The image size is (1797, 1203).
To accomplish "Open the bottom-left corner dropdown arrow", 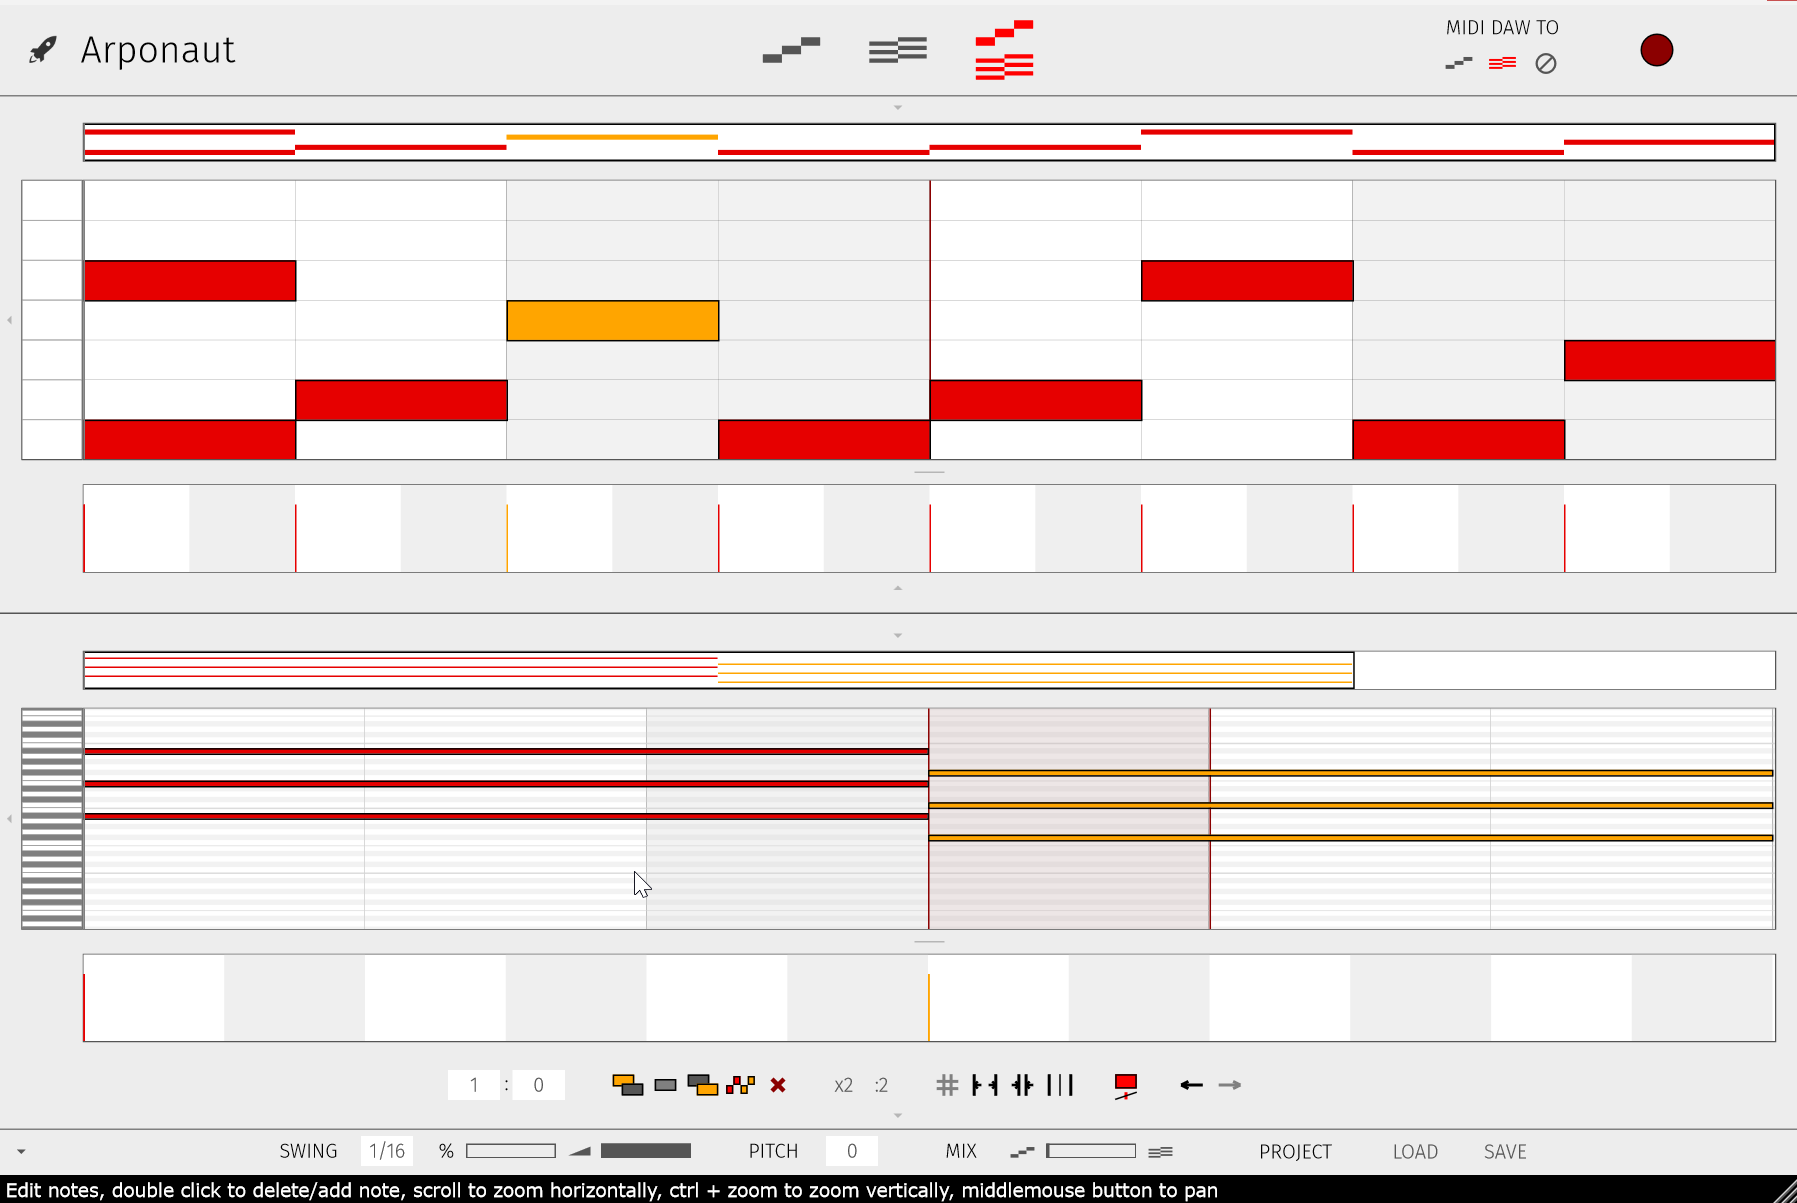I will tap(22, 1151).
